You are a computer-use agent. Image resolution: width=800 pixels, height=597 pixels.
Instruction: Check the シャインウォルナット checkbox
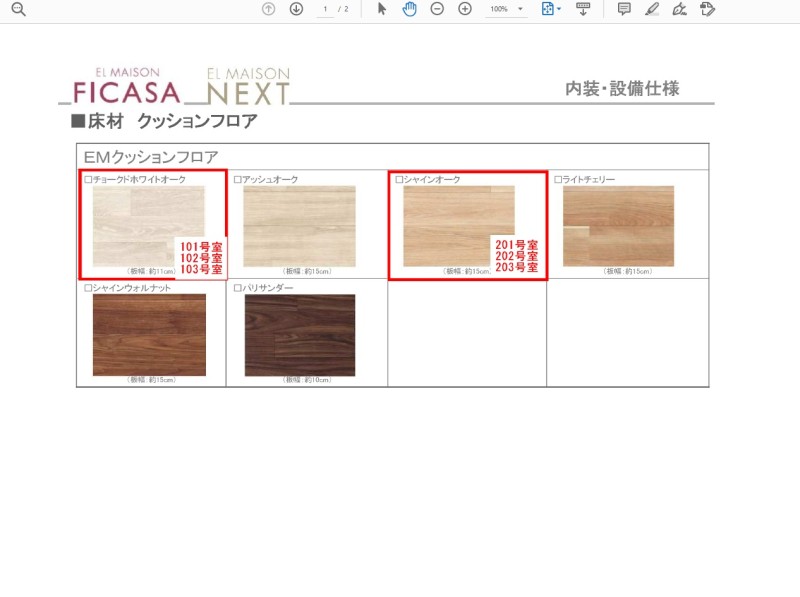88,288
